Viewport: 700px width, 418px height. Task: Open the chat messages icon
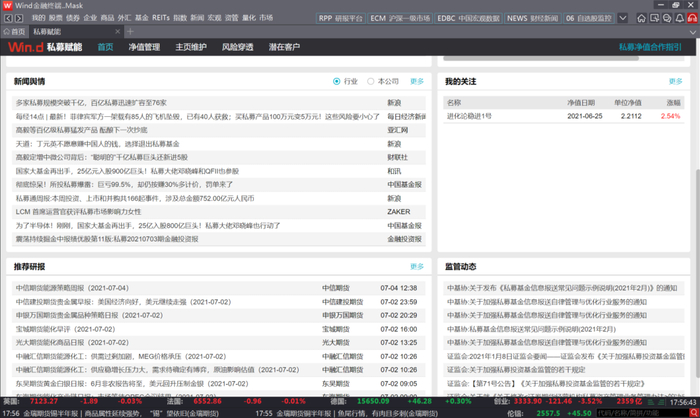pyautogui.click(x=667, y=18)
